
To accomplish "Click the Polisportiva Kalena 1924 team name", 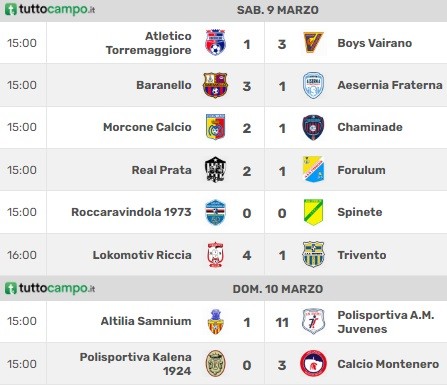I will 136,364.
